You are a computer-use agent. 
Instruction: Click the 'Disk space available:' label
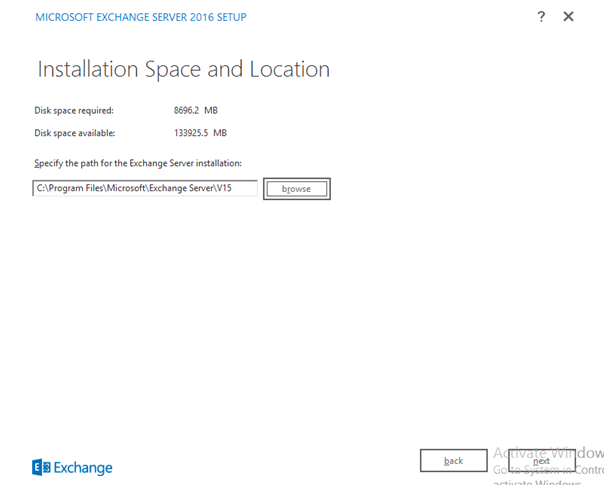[75, 133]
